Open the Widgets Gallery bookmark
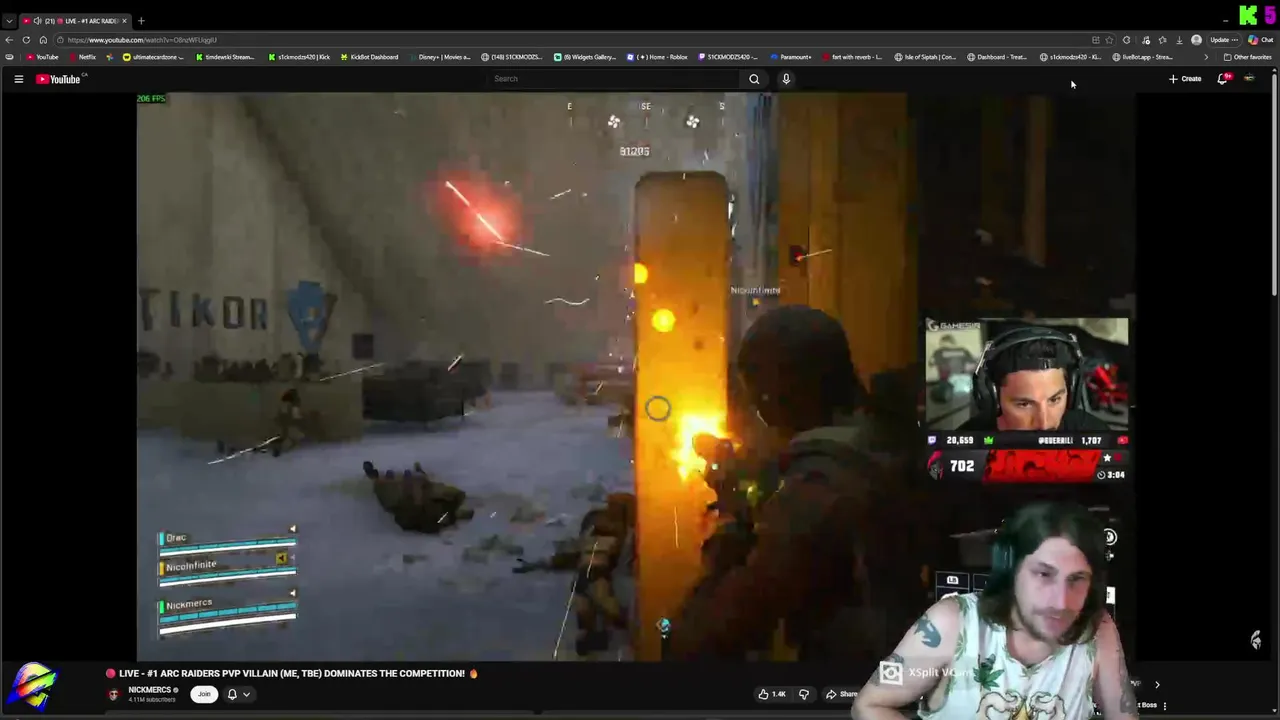 (x=585, y=57)
